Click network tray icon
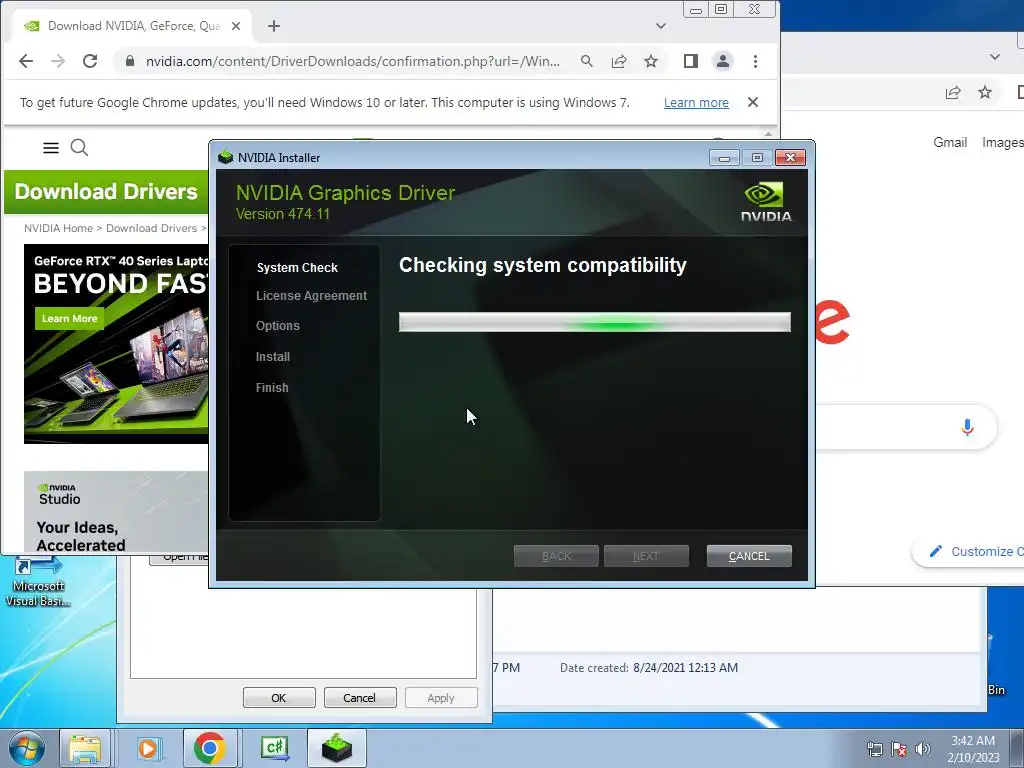 point(874,749)
